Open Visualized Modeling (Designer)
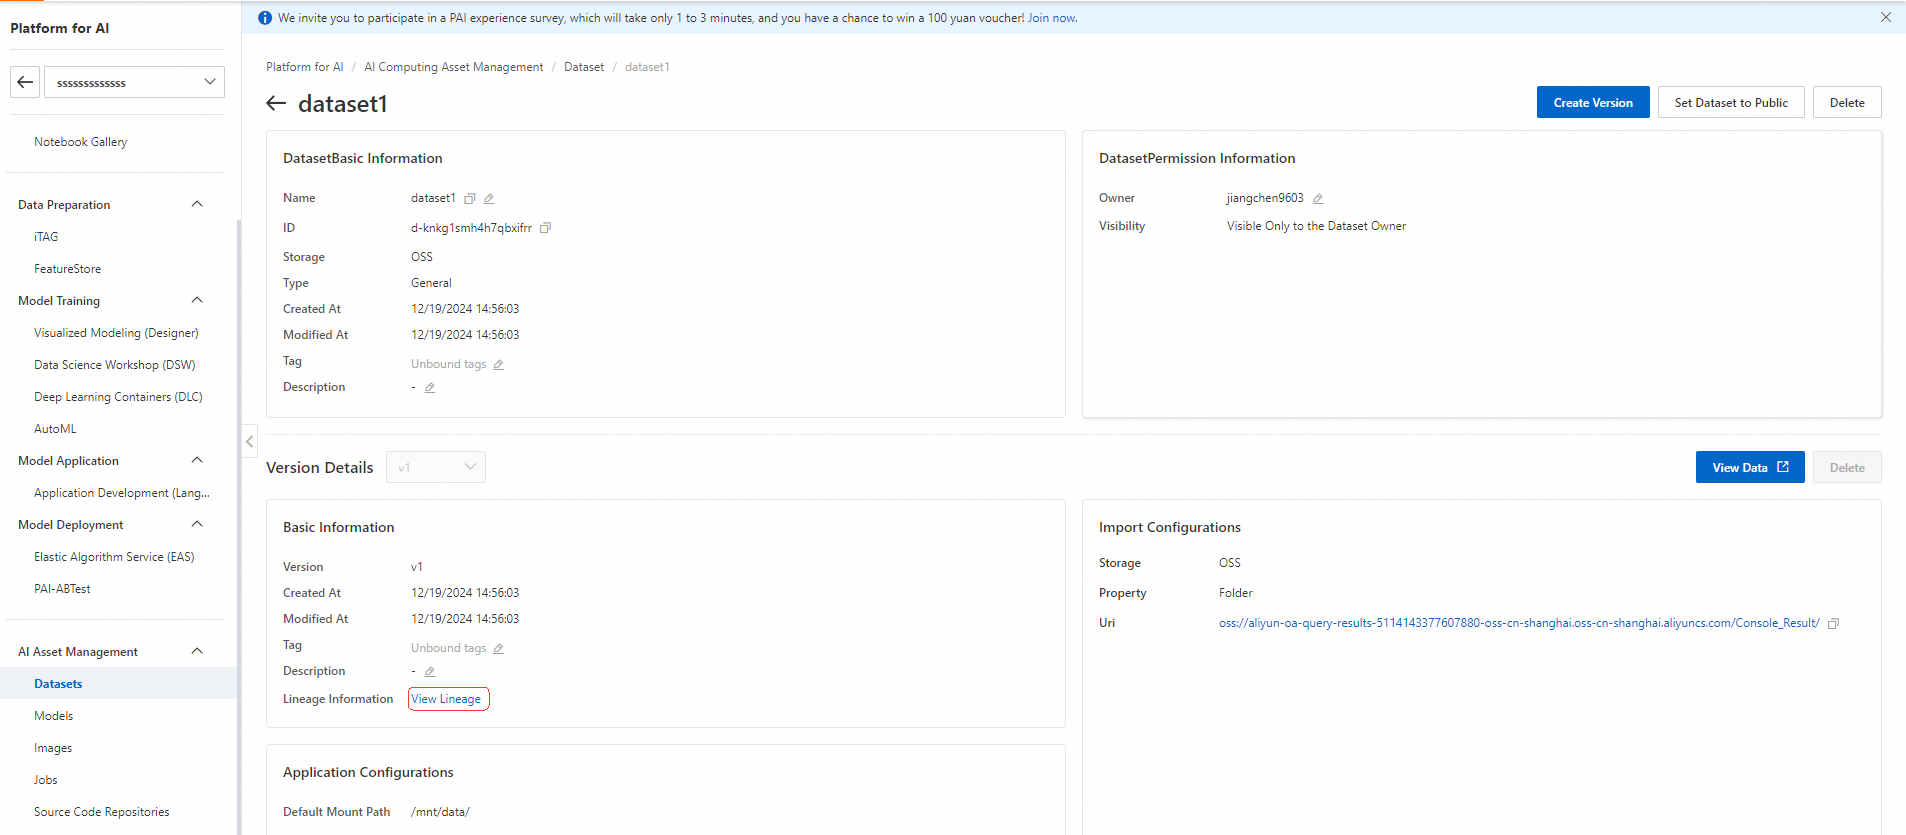Screen dimensions: 1906x835 tap(116, 333)
